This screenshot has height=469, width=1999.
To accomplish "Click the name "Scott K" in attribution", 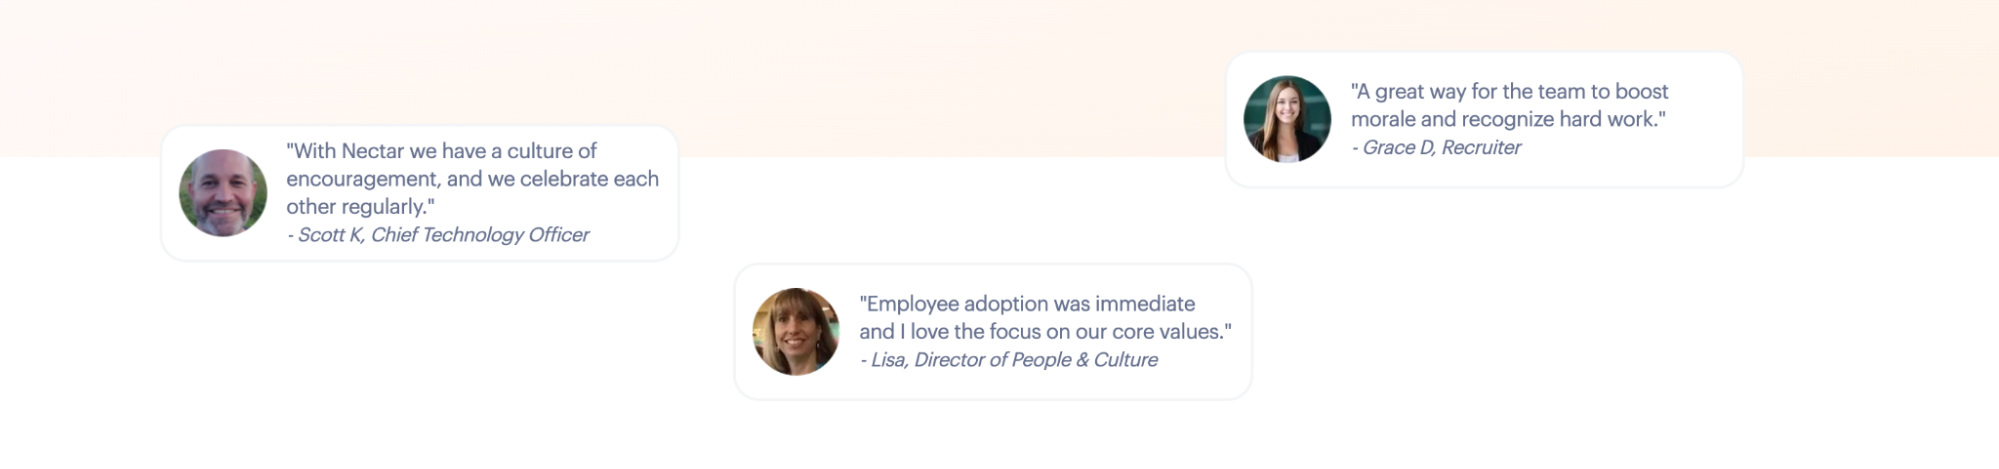I will pos(330,235).
